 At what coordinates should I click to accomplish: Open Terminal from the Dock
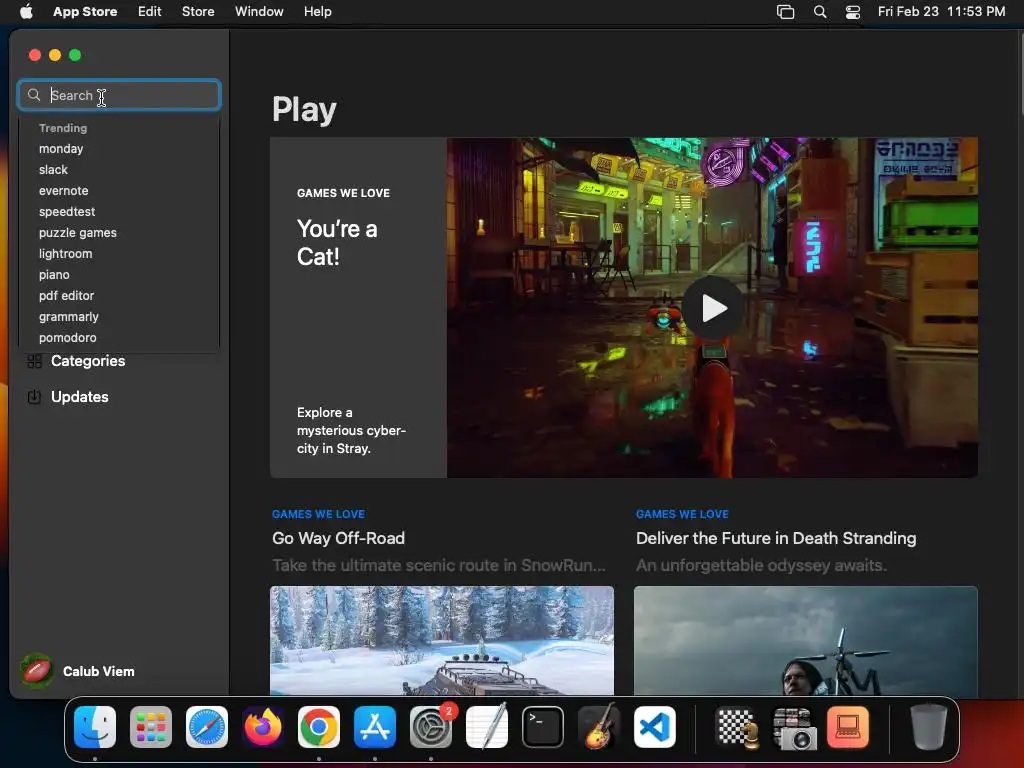(543, 727)
